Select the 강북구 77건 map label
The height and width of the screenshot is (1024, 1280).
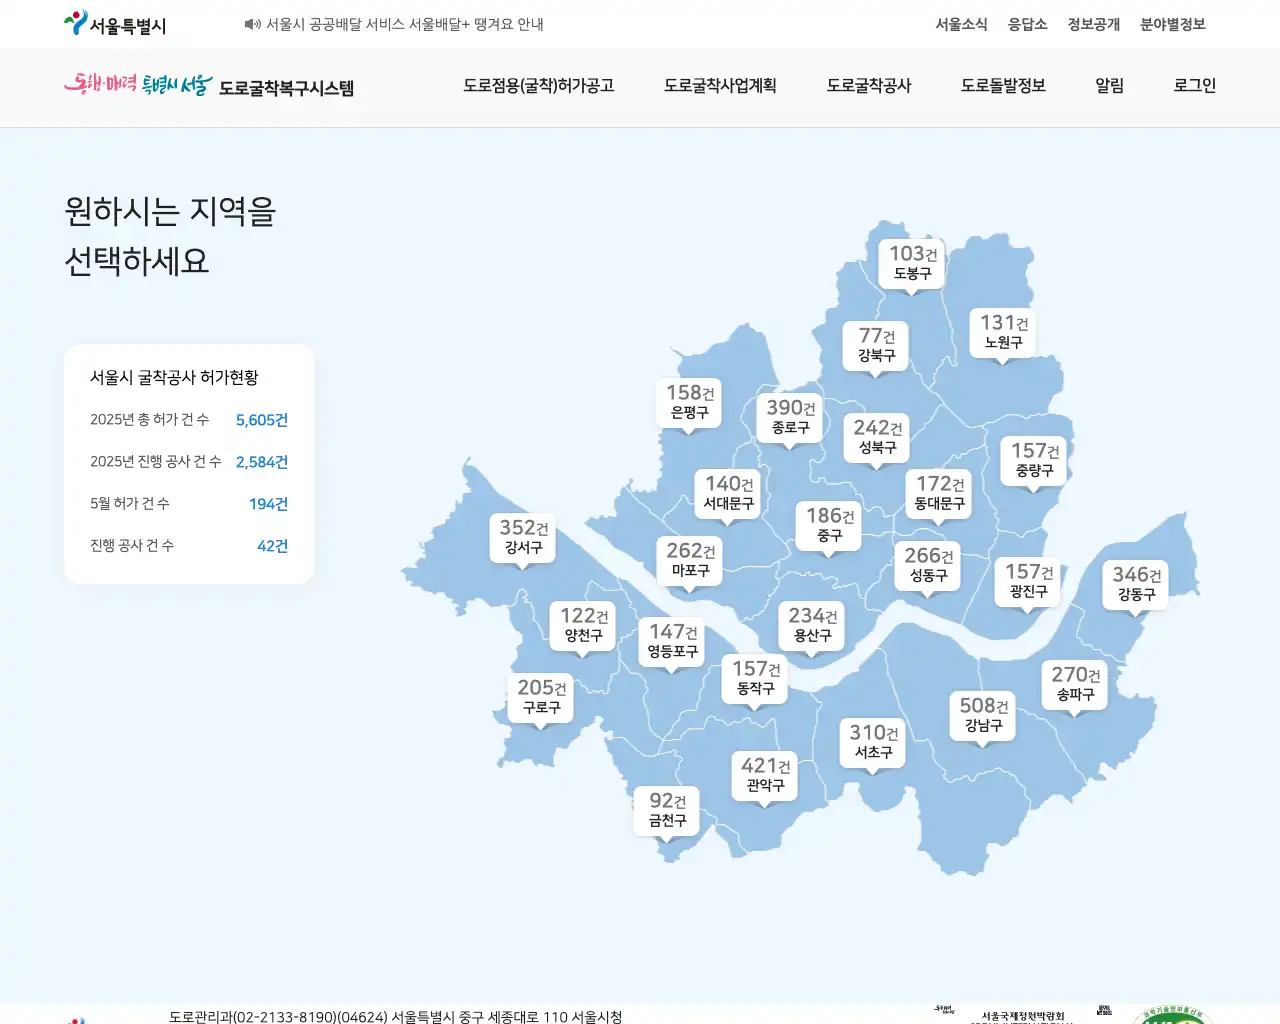pyautogui.click(x=876, y=345)
